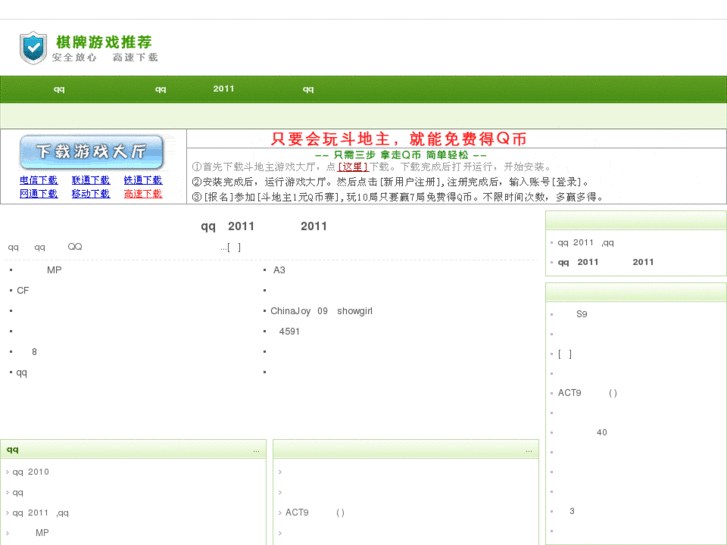Open the red 高速下载 link
This screenshot has height=545, width=727.
tap(143, 193)
